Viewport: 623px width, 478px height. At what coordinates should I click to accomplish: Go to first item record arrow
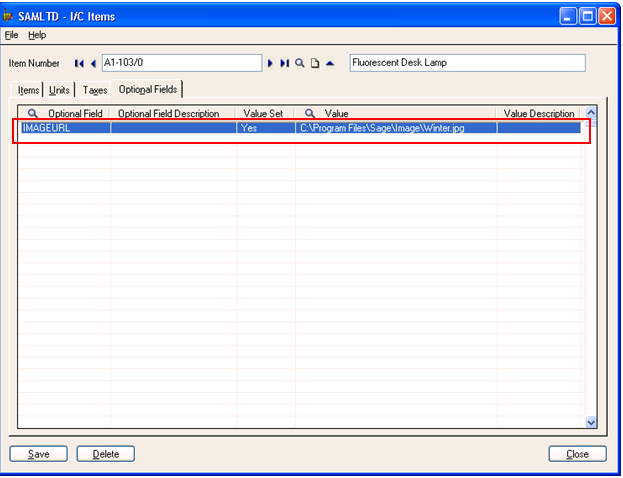coord(79,63)
